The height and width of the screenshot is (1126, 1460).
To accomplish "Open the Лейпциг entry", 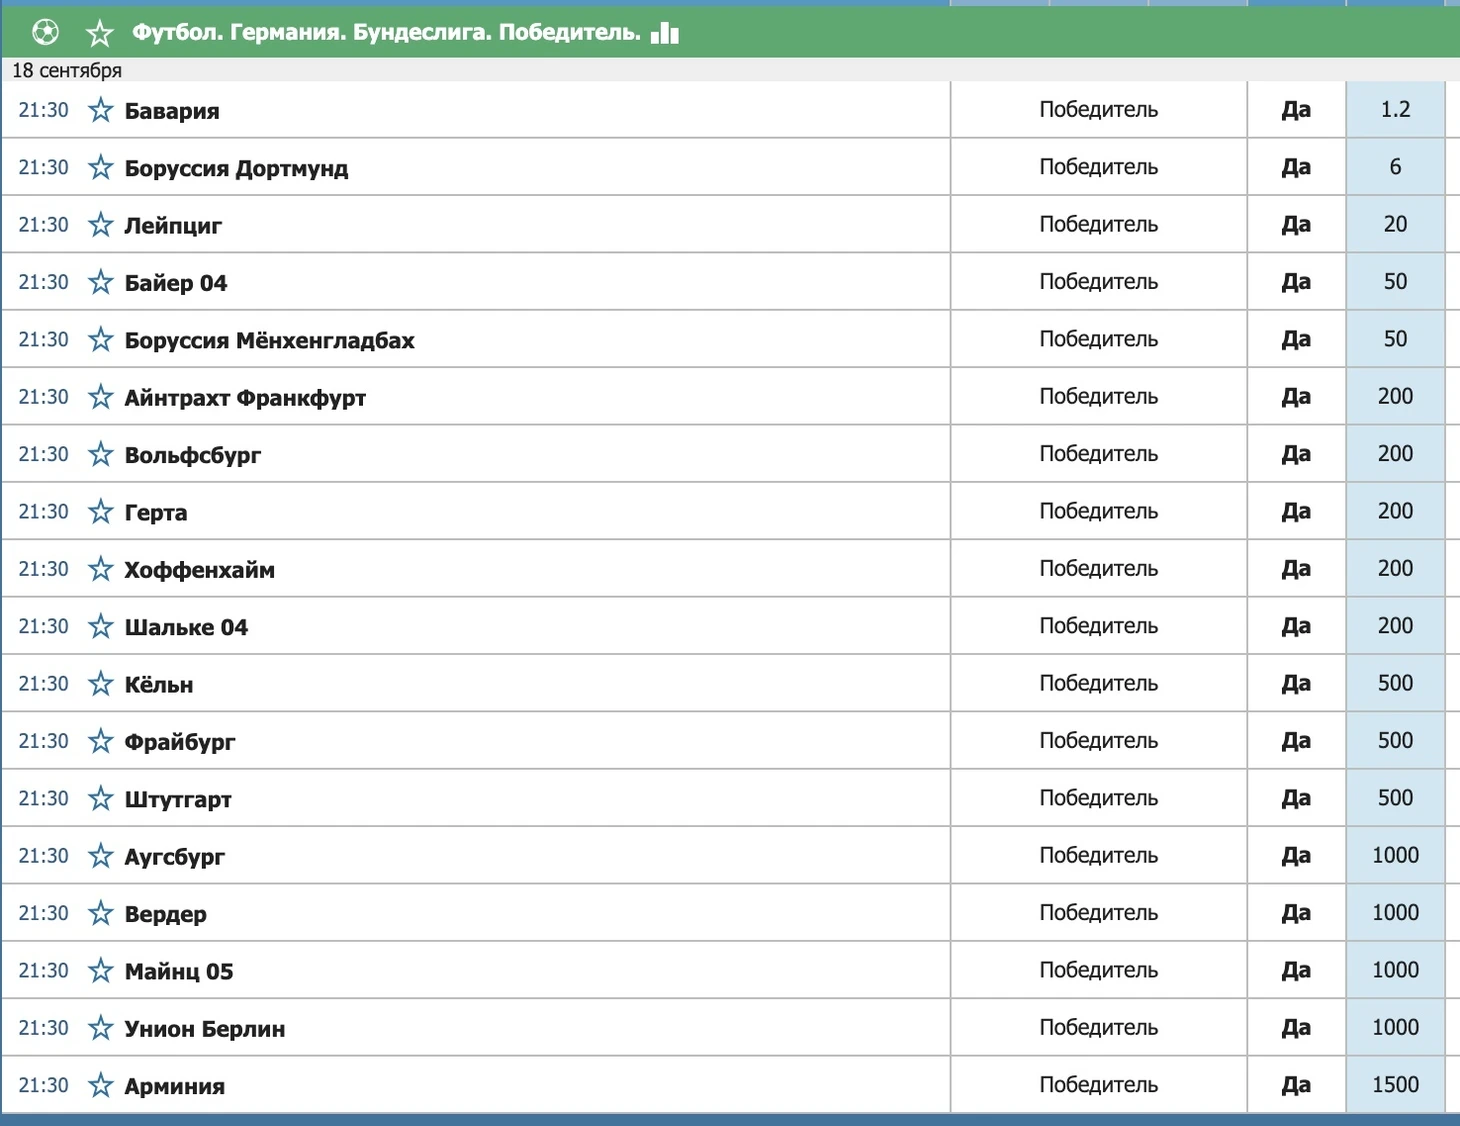I will [x=173, y=226].
